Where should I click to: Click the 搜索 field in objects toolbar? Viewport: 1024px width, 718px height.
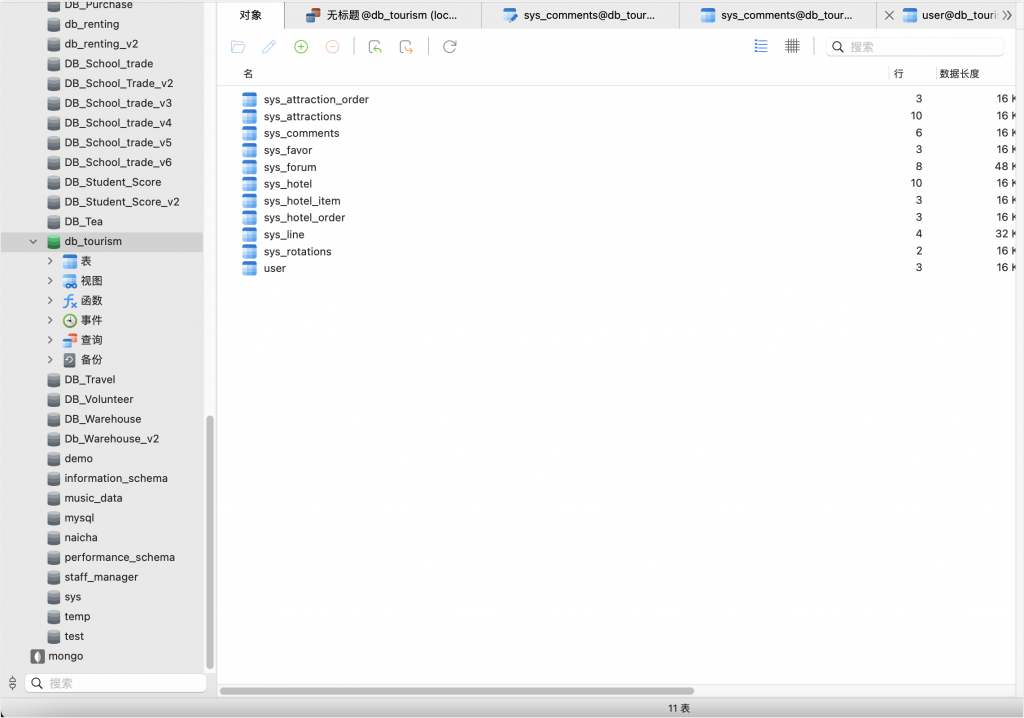coord(922,47)
